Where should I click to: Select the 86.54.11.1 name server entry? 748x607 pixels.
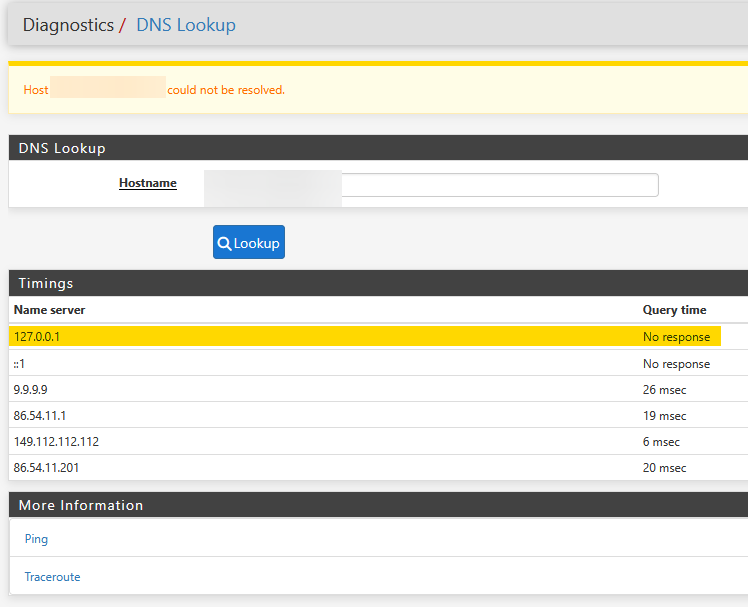[40, 415]
